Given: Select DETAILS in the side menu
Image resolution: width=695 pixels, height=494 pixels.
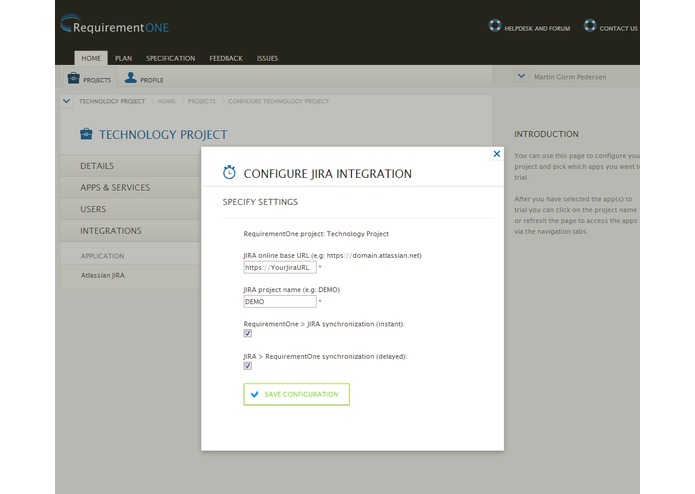Looking at the screenshot, I should tap(130, 166).
